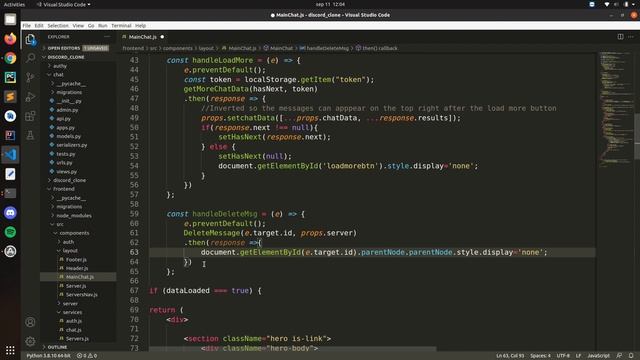Launch Google Chrome from the dock
Image resolution: width=640 pixels, height=360 pixels.
click(x=10, y=58)
